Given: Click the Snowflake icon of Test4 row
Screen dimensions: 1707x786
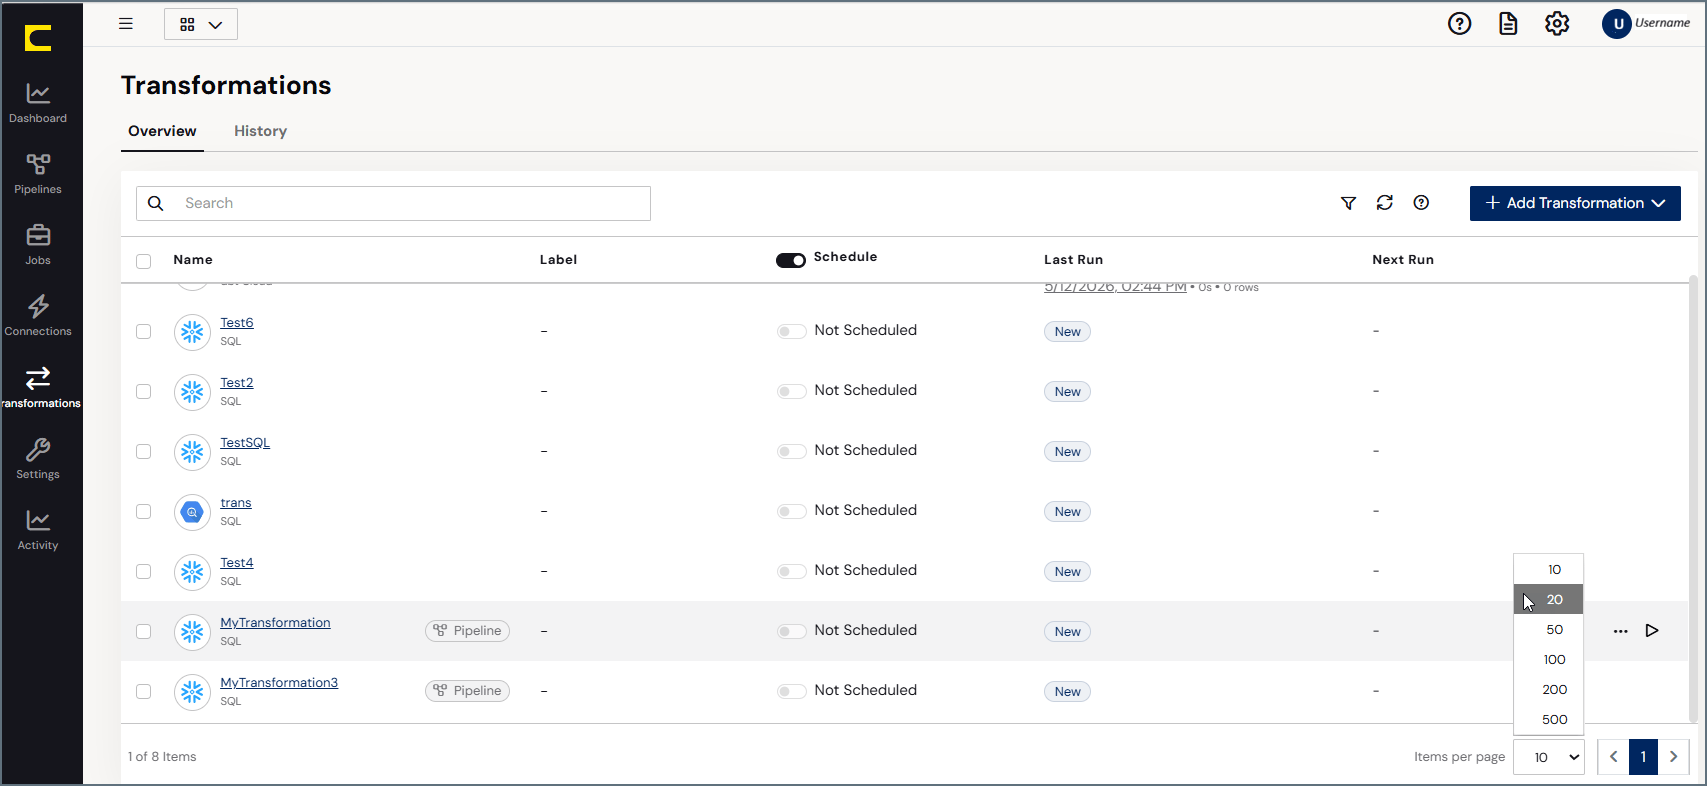Looking at the screenshot, I should click(192, 572).
